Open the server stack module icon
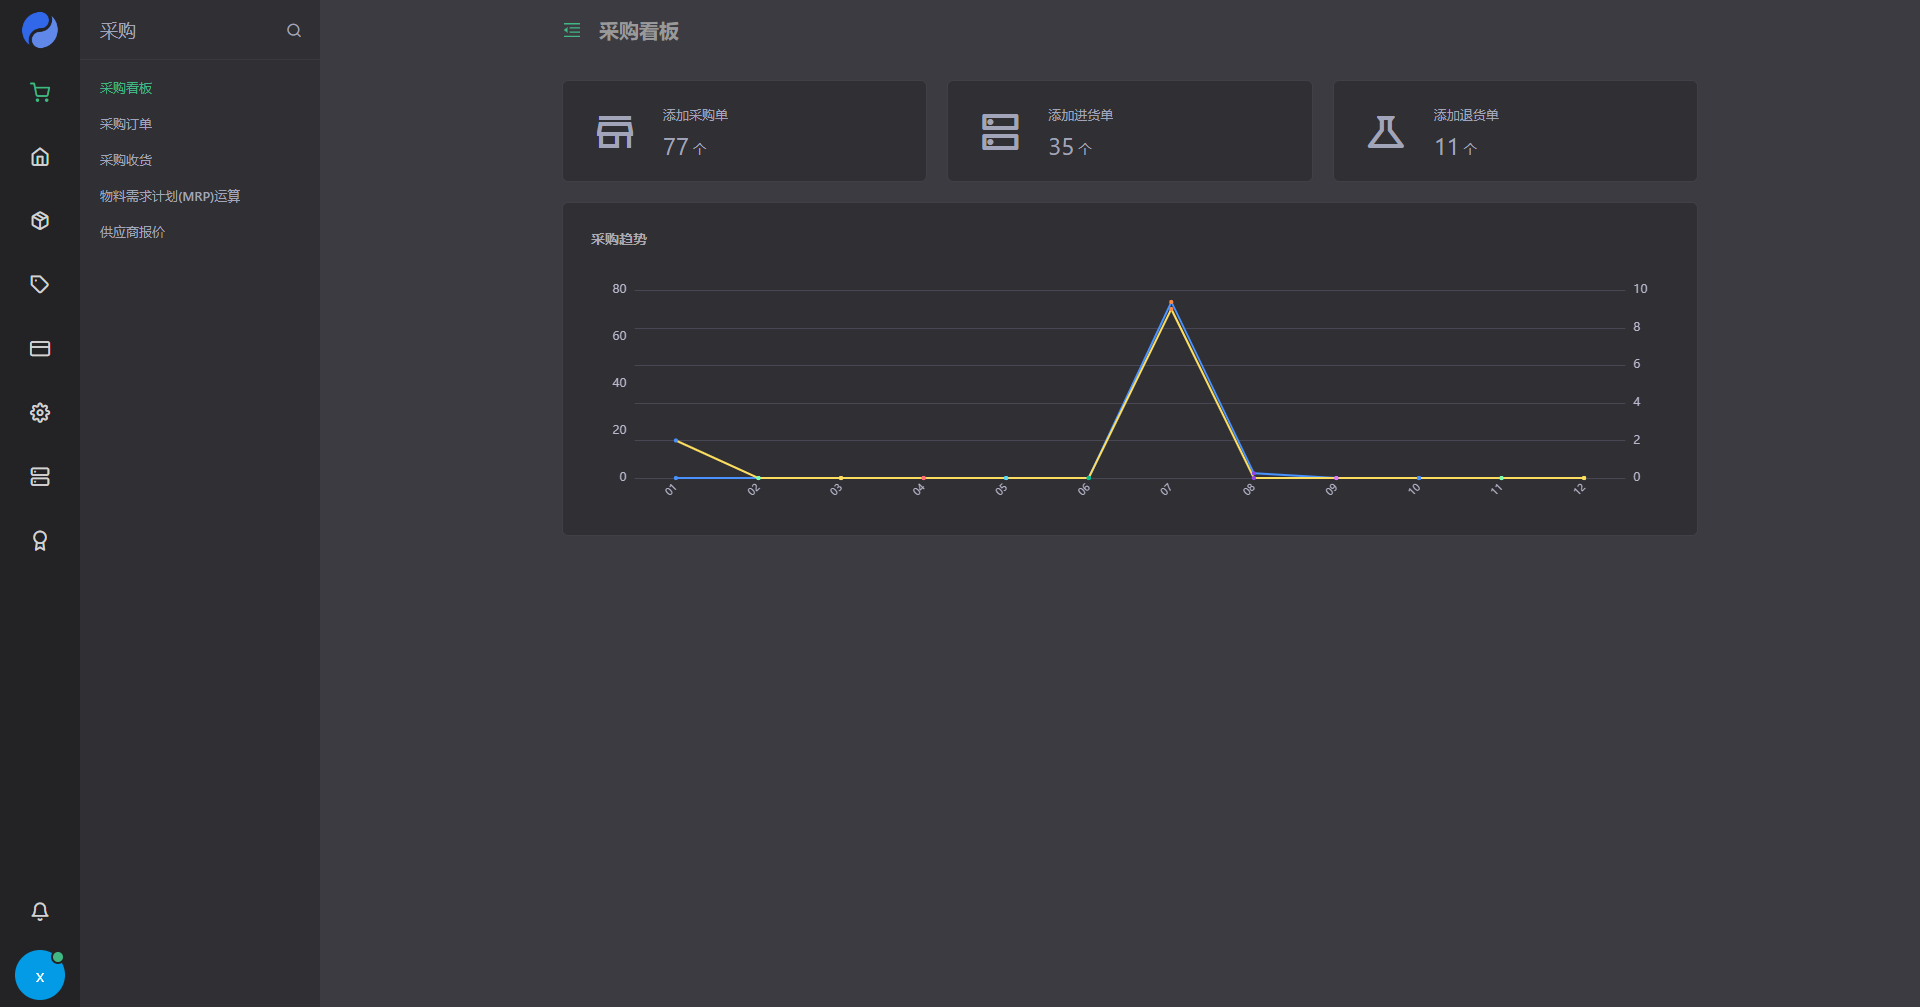The height and width of the screenshot is (1007, 1920). (40, 477)
